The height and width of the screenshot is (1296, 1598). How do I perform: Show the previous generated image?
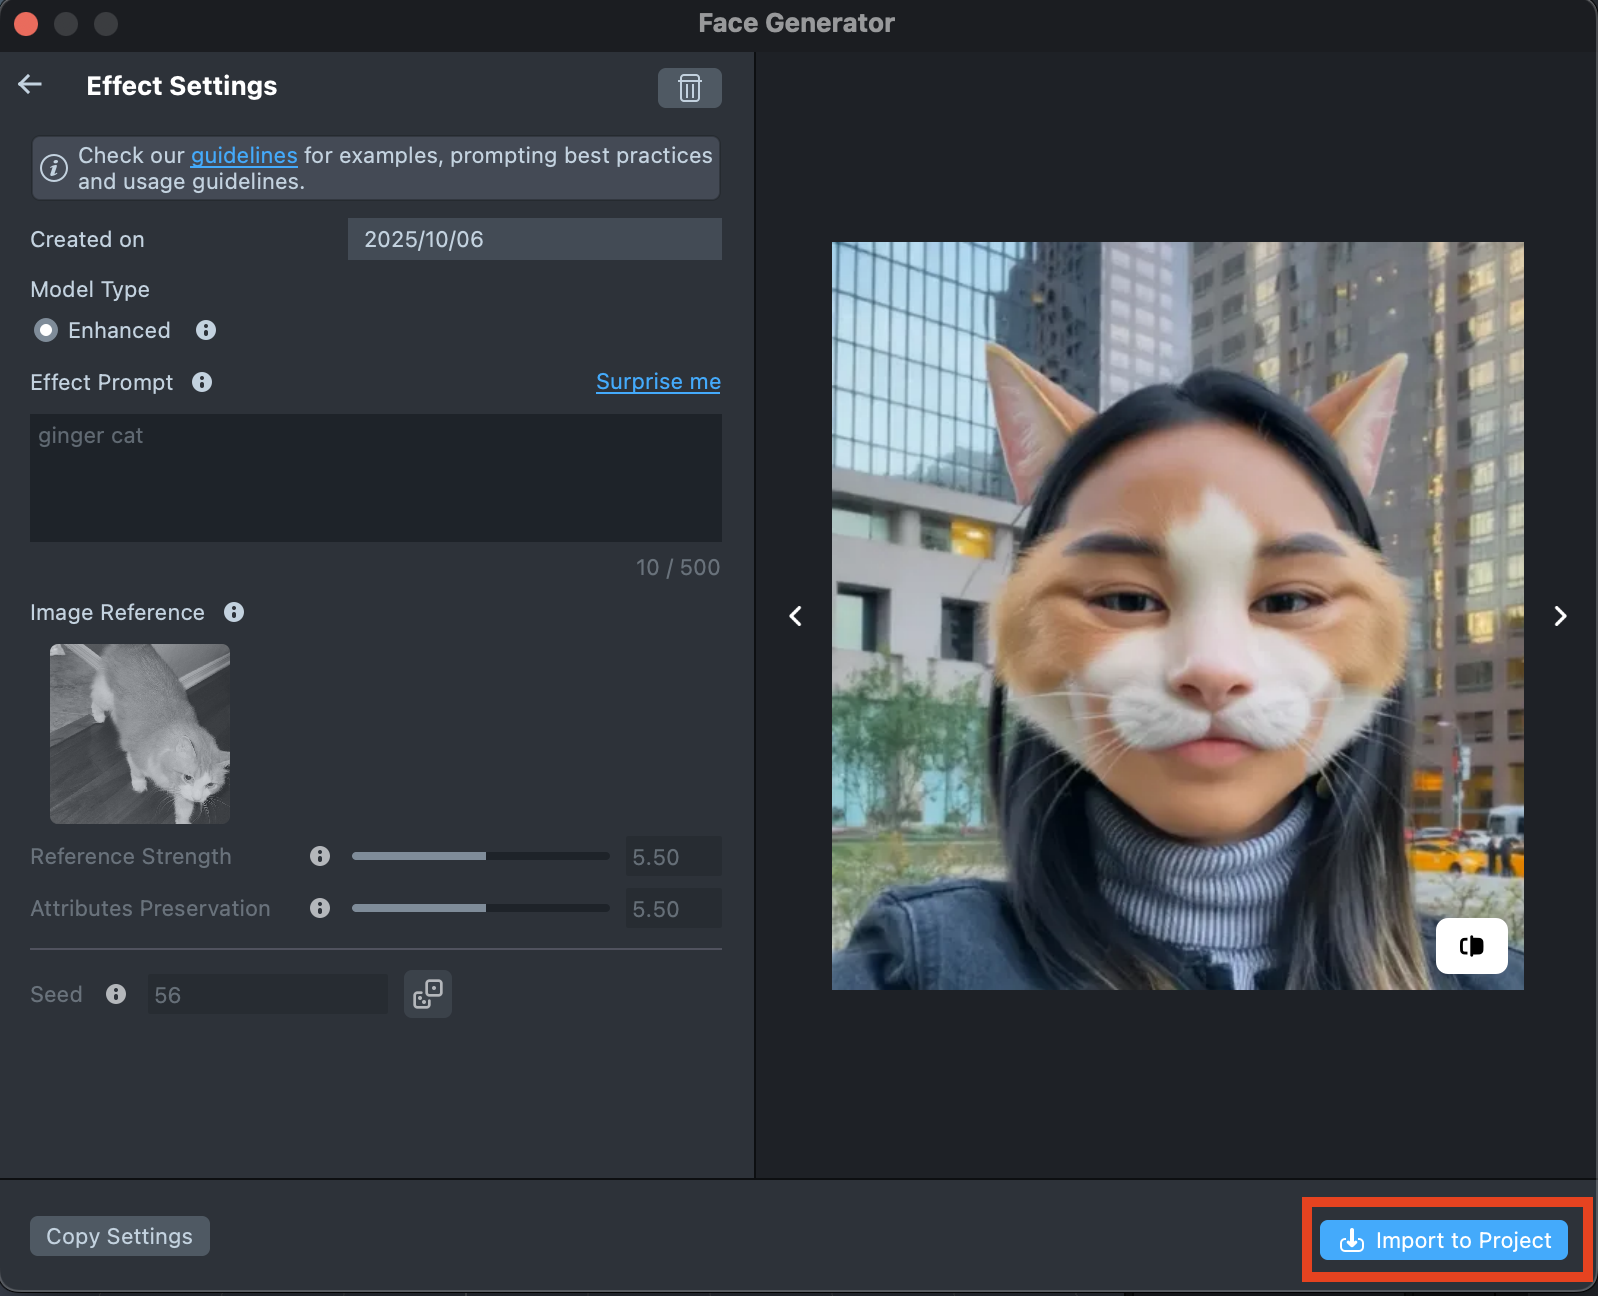(796, 616)
